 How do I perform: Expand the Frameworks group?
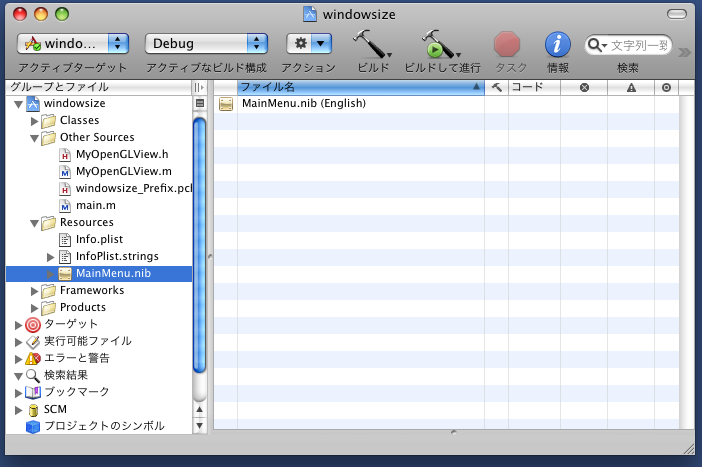(x=35, y=291)
